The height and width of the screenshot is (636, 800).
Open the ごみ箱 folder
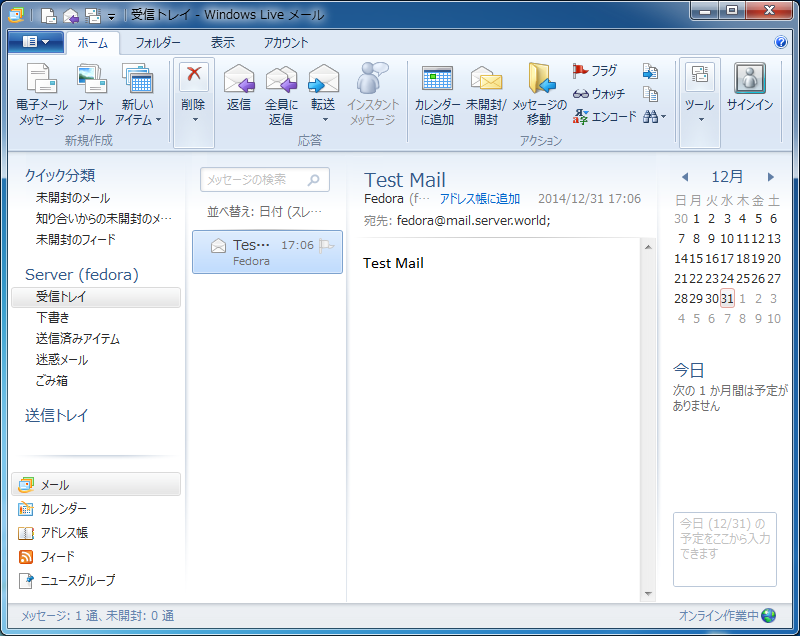52,380
